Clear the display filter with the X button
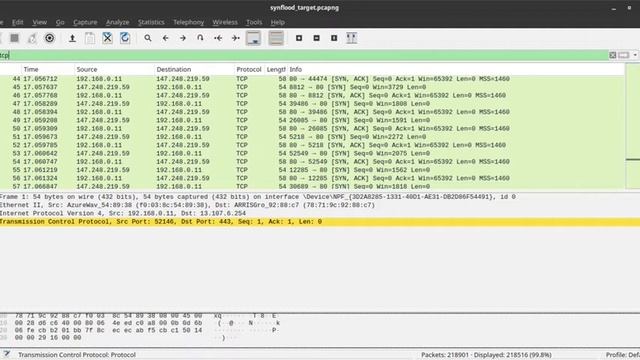This screenshot has width=640, height=360. click(613, 55)
